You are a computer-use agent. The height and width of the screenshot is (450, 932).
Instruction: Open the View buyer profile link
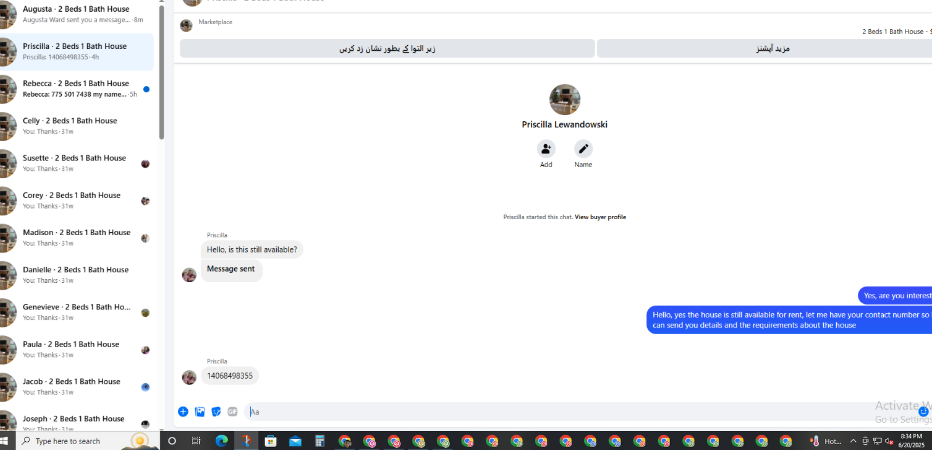(600, 217)
